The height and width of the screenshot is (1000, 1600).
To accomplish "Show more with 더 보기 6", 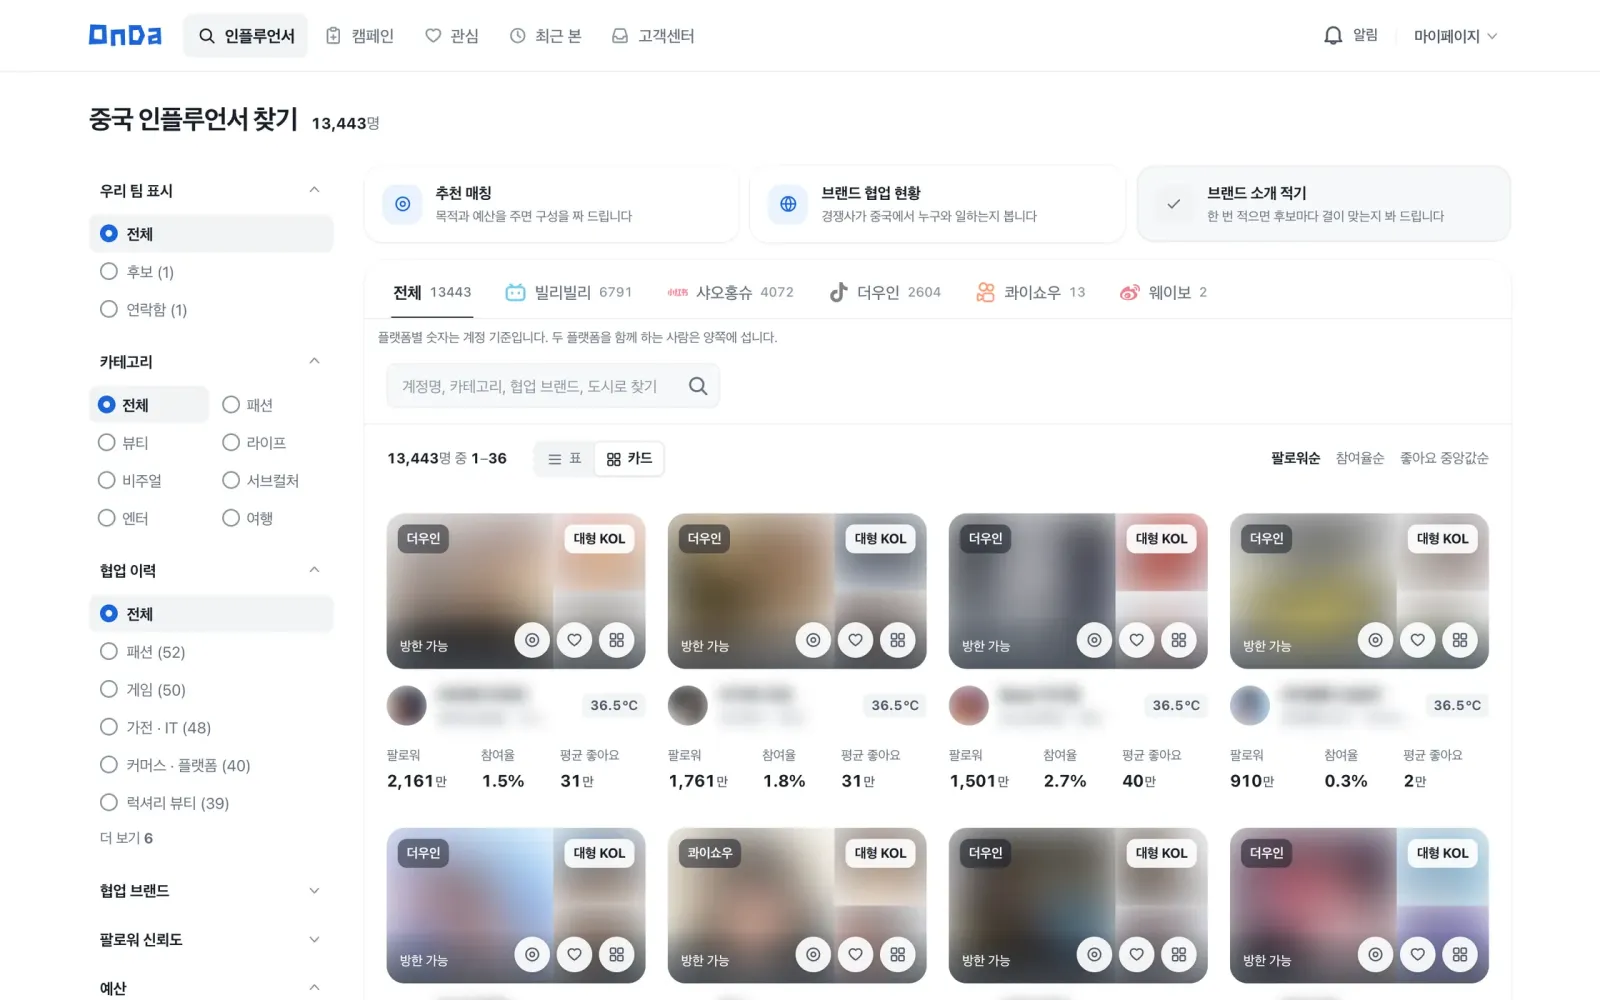I will (126, 838).
